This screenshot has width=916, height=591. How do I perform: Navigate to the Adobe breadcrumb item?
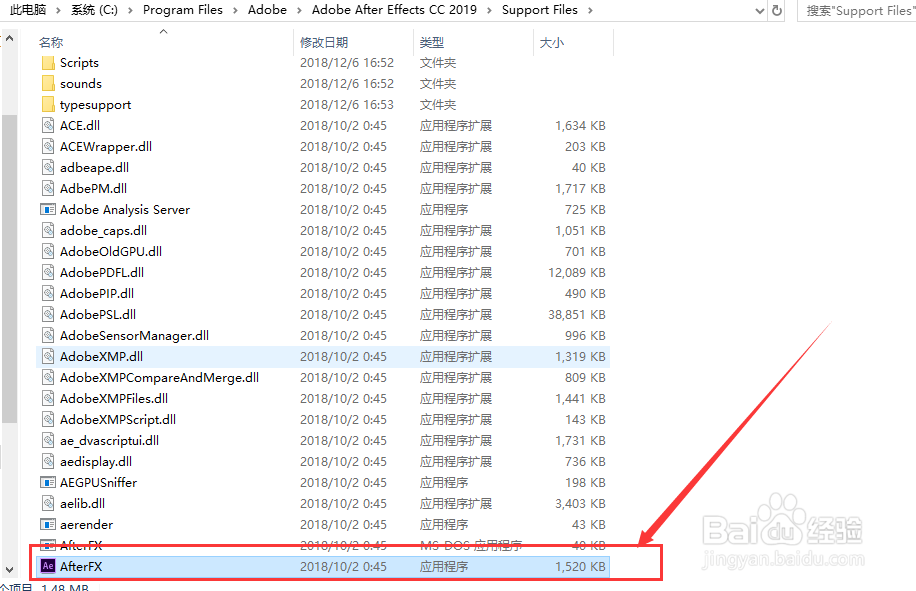tap(266, 10)
